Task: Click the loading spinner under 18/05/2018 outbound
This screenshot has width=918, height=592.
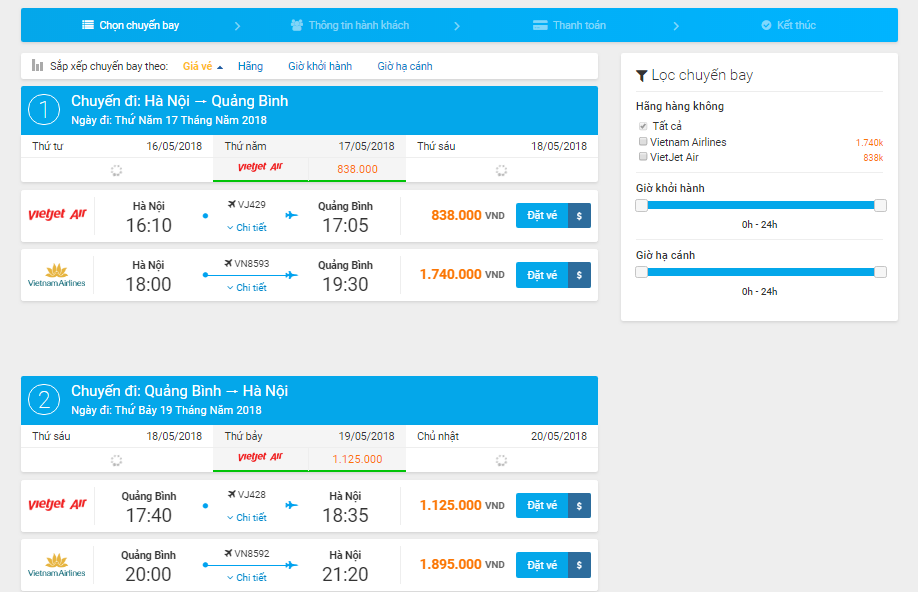Action: click(501, 170)
